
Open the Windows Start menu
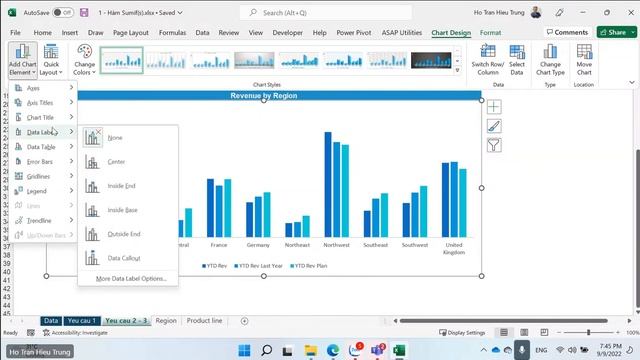tap(244, 350)
